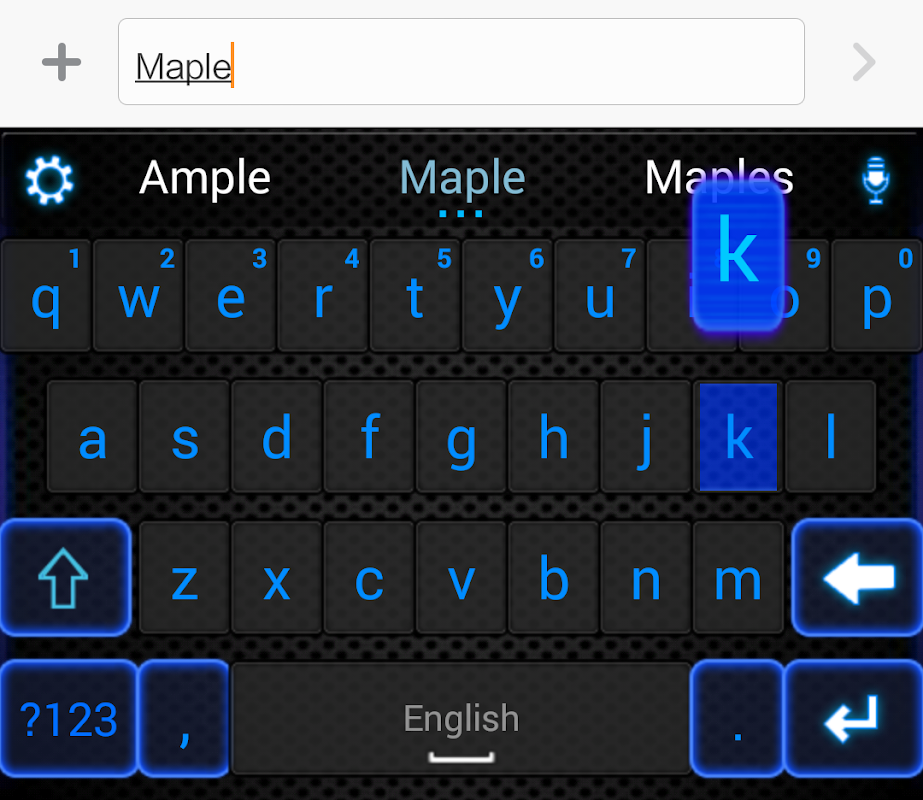Tap the English space bar
Screen dimensions: 923x800
[461, 718]
